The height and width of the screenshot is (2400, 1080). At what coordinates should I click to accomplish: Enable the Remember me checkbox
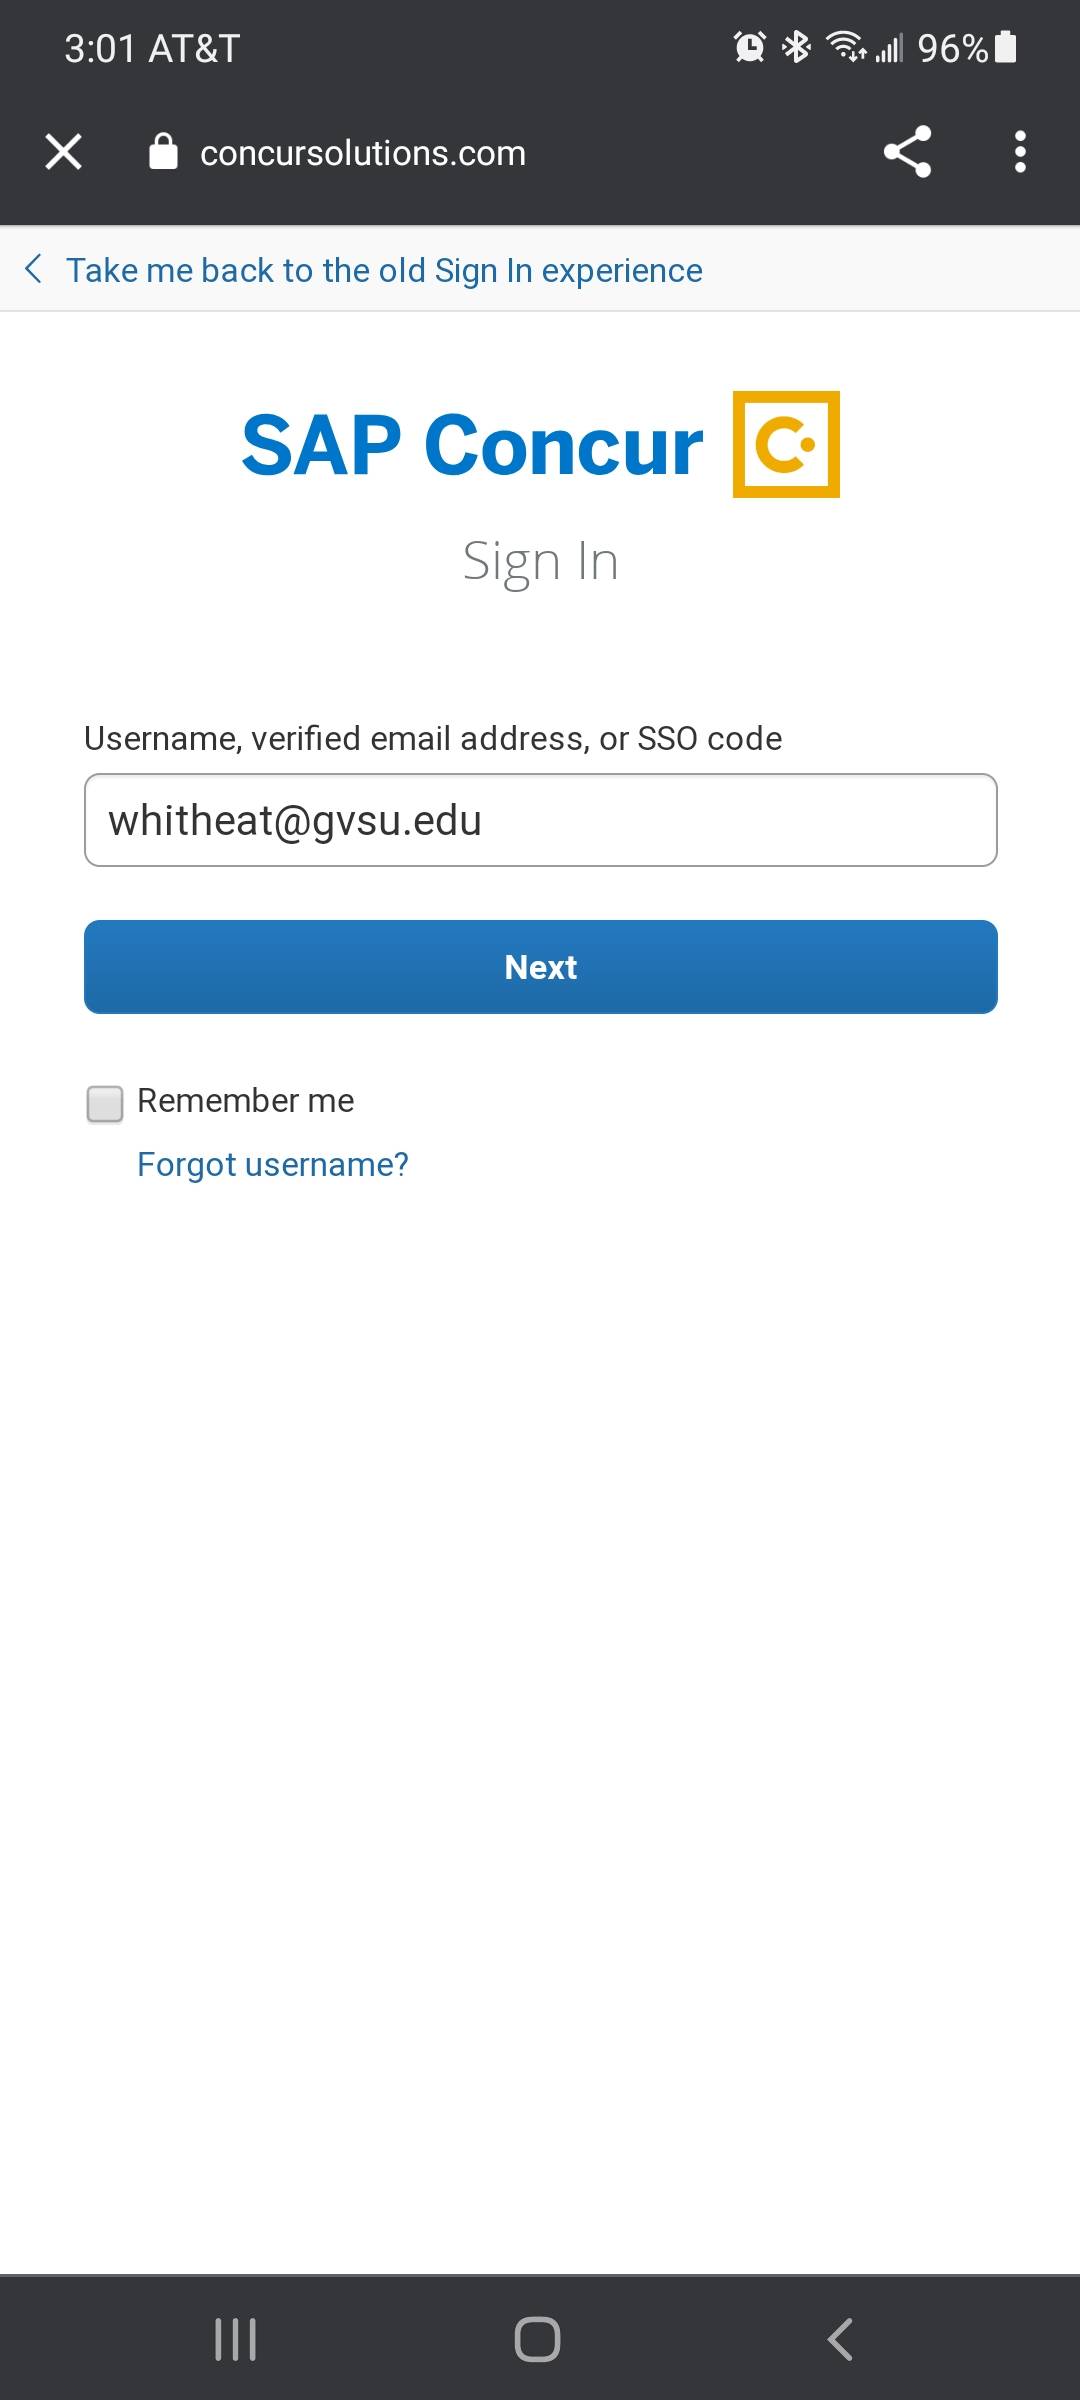click(105, 1103)
